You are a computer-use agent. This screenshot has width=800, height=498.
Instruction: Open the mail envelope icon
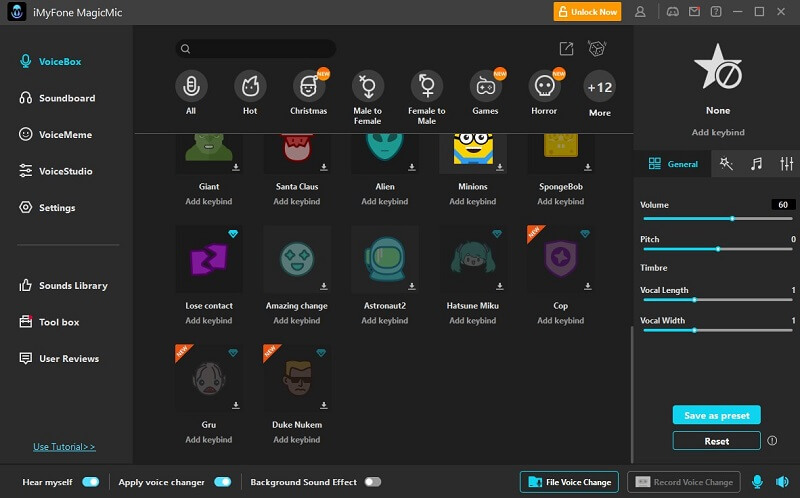[694, 11]
